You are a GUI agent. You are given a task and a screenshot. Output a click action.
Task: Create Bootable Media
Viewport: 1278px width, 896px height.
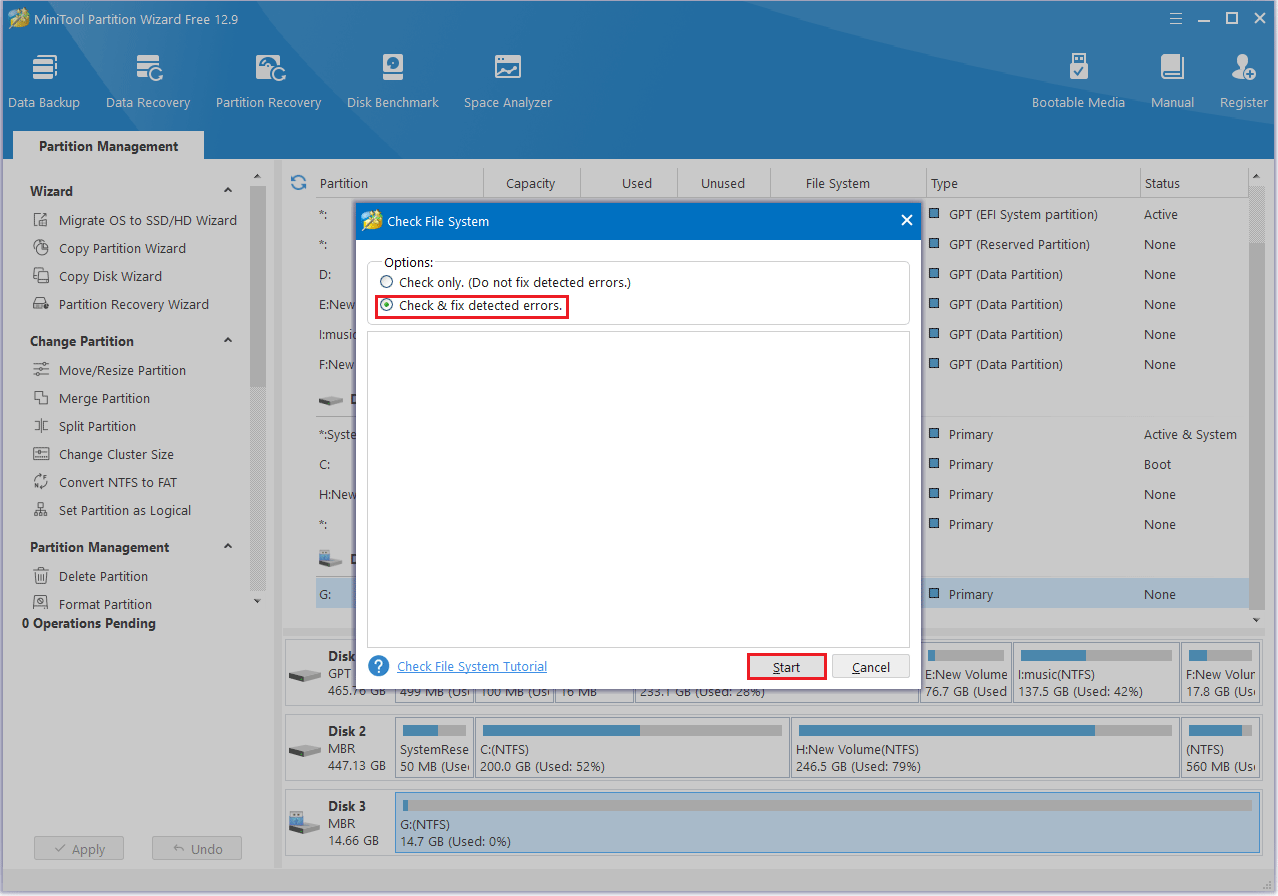click(1078, 81)
